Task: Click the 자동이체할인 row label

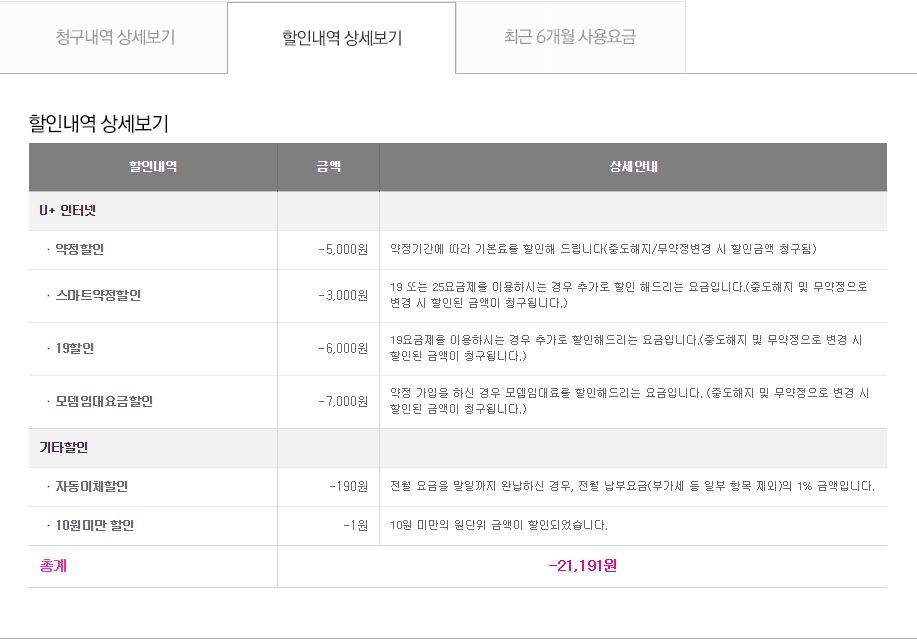Action: click(x=92, y=487)
